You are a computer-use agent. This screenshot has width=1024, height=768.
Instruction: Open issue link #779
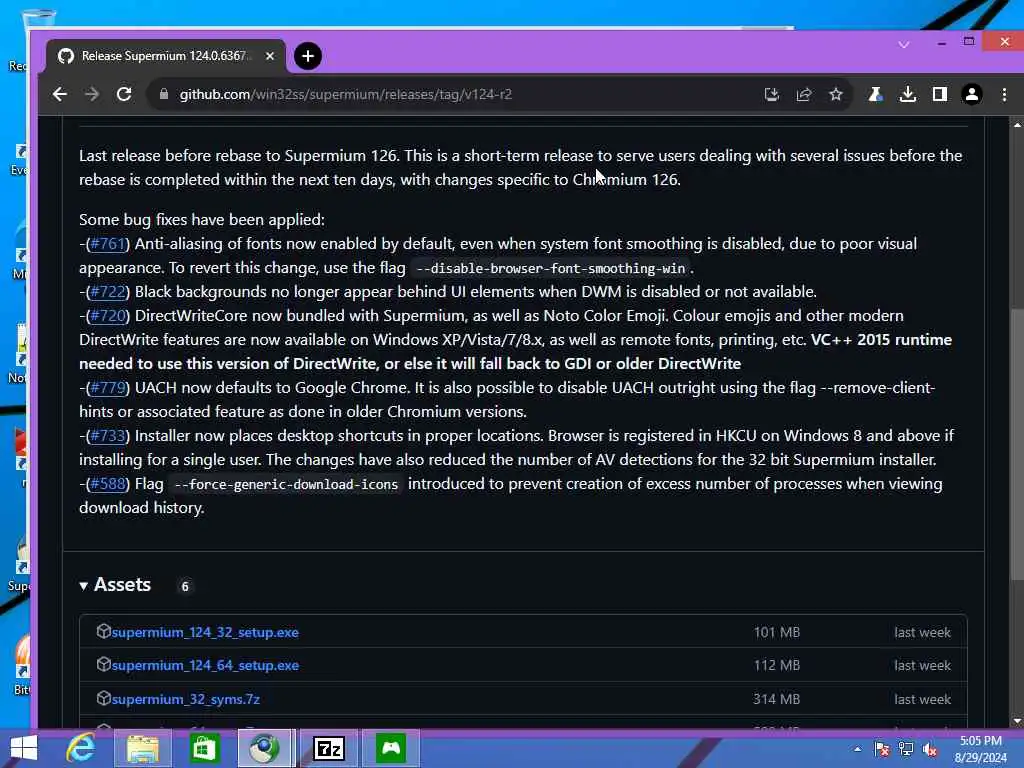coord(108,387)
